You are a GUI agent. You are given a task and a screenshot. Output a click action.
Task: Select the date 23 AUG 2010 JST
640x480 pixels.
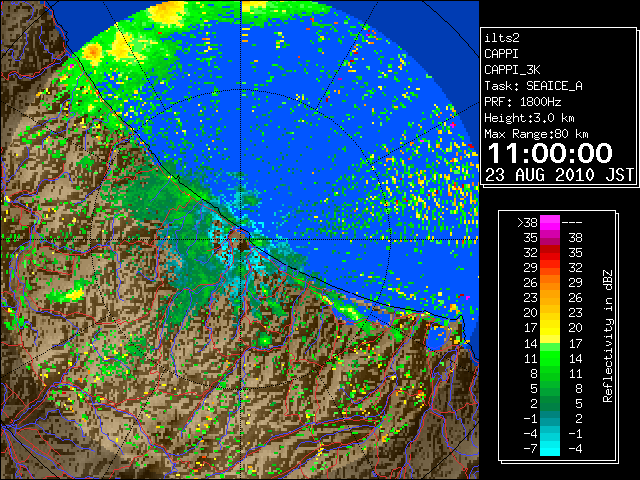[559, 175]
